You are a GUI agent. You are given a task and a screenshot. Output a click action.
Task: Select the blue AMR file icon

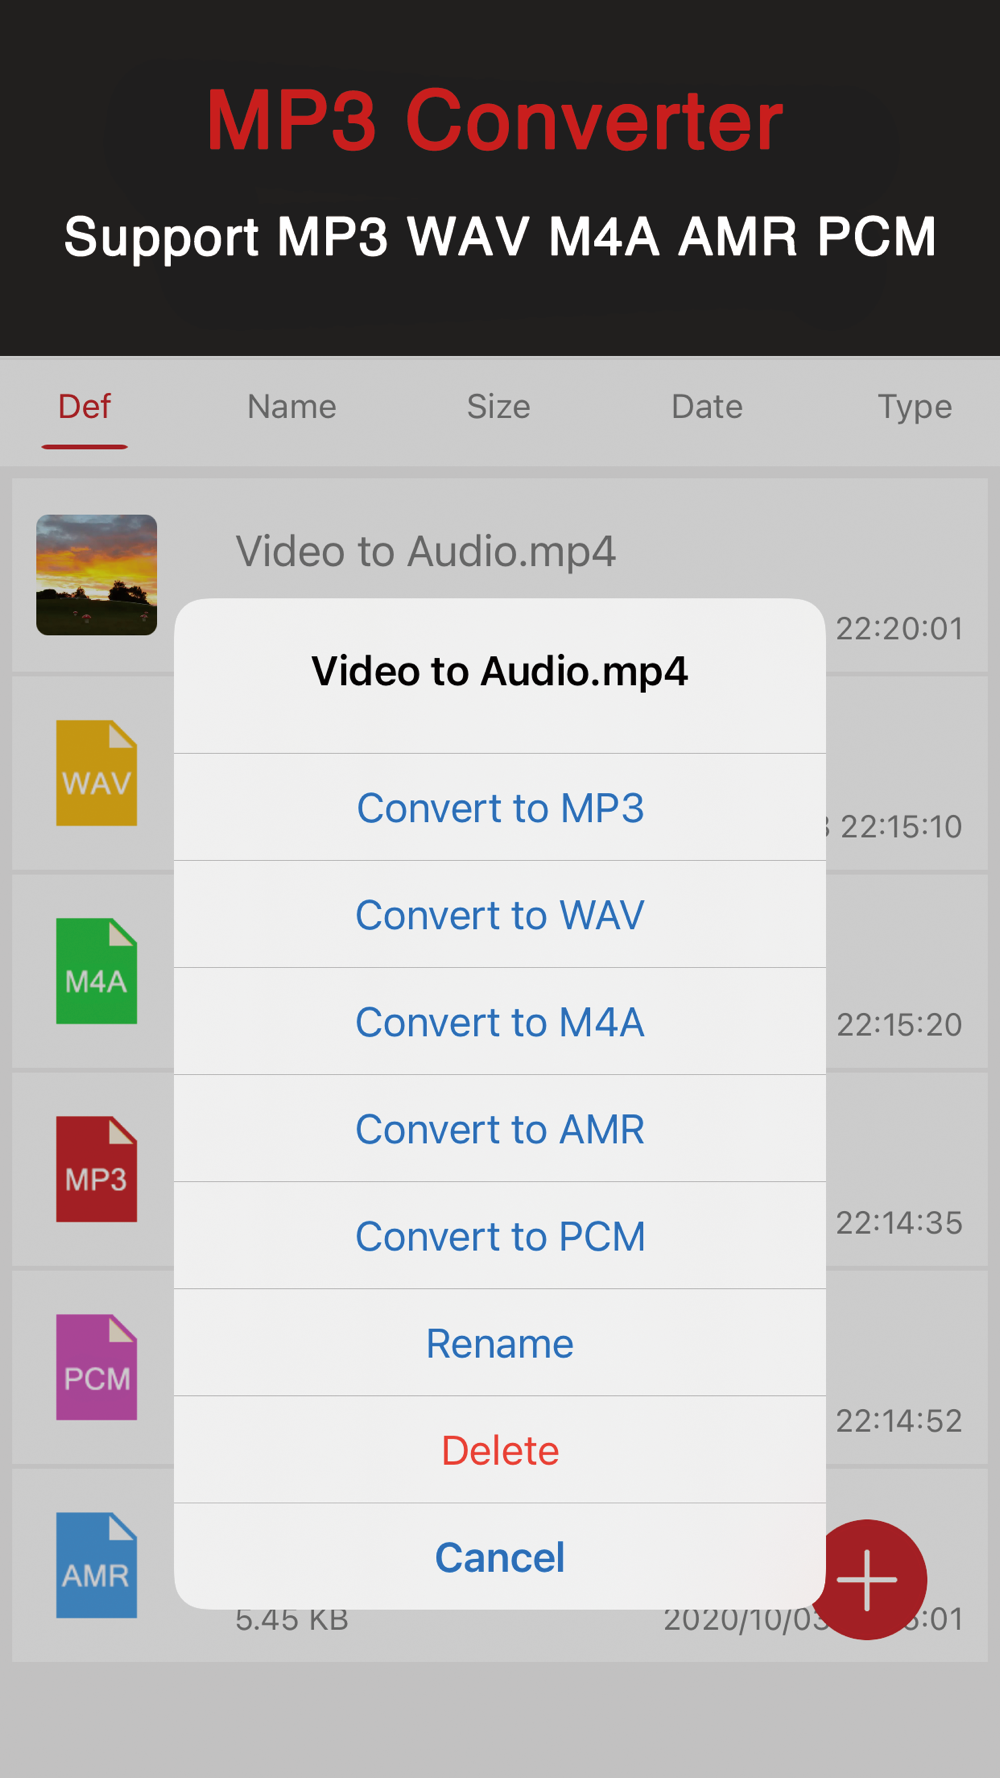pyautogui.click(x=96, y=1565)
